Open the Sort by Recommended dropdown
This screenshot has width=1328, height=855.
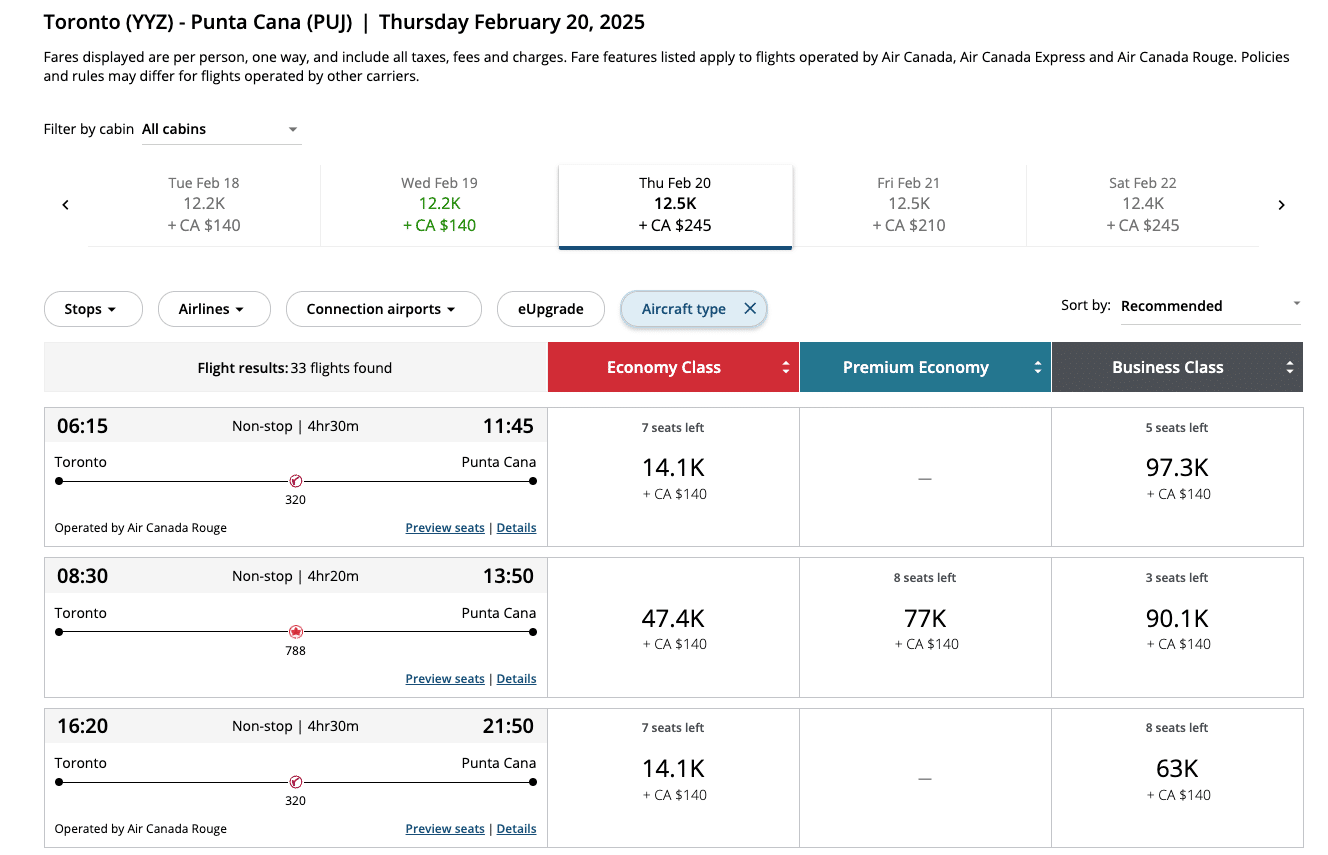1210,306
